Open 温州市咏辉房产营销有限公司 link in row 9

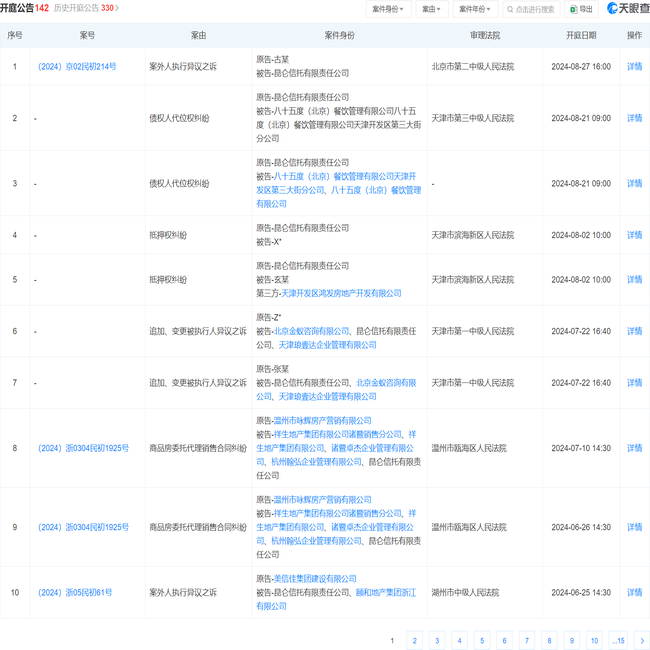(323, 500)
